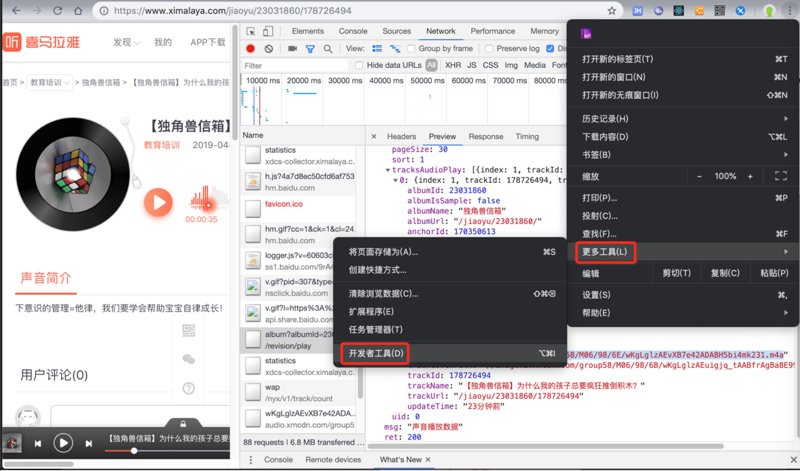
Task: Select 打开新的无痕窗口(I) menu item
Action: tap(683, 95)
